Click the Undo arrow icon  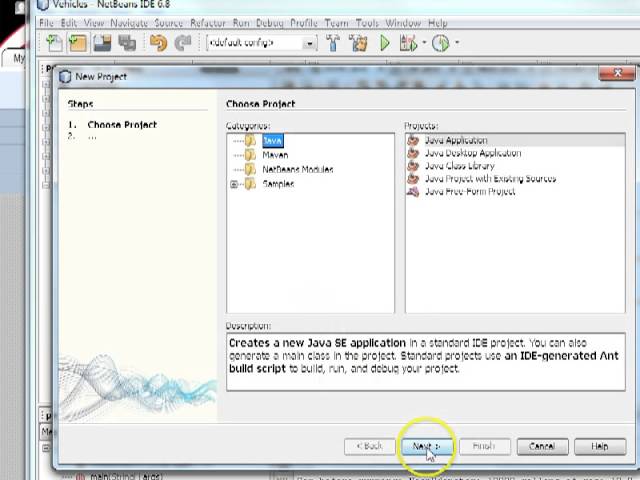(x=158, y=43)
